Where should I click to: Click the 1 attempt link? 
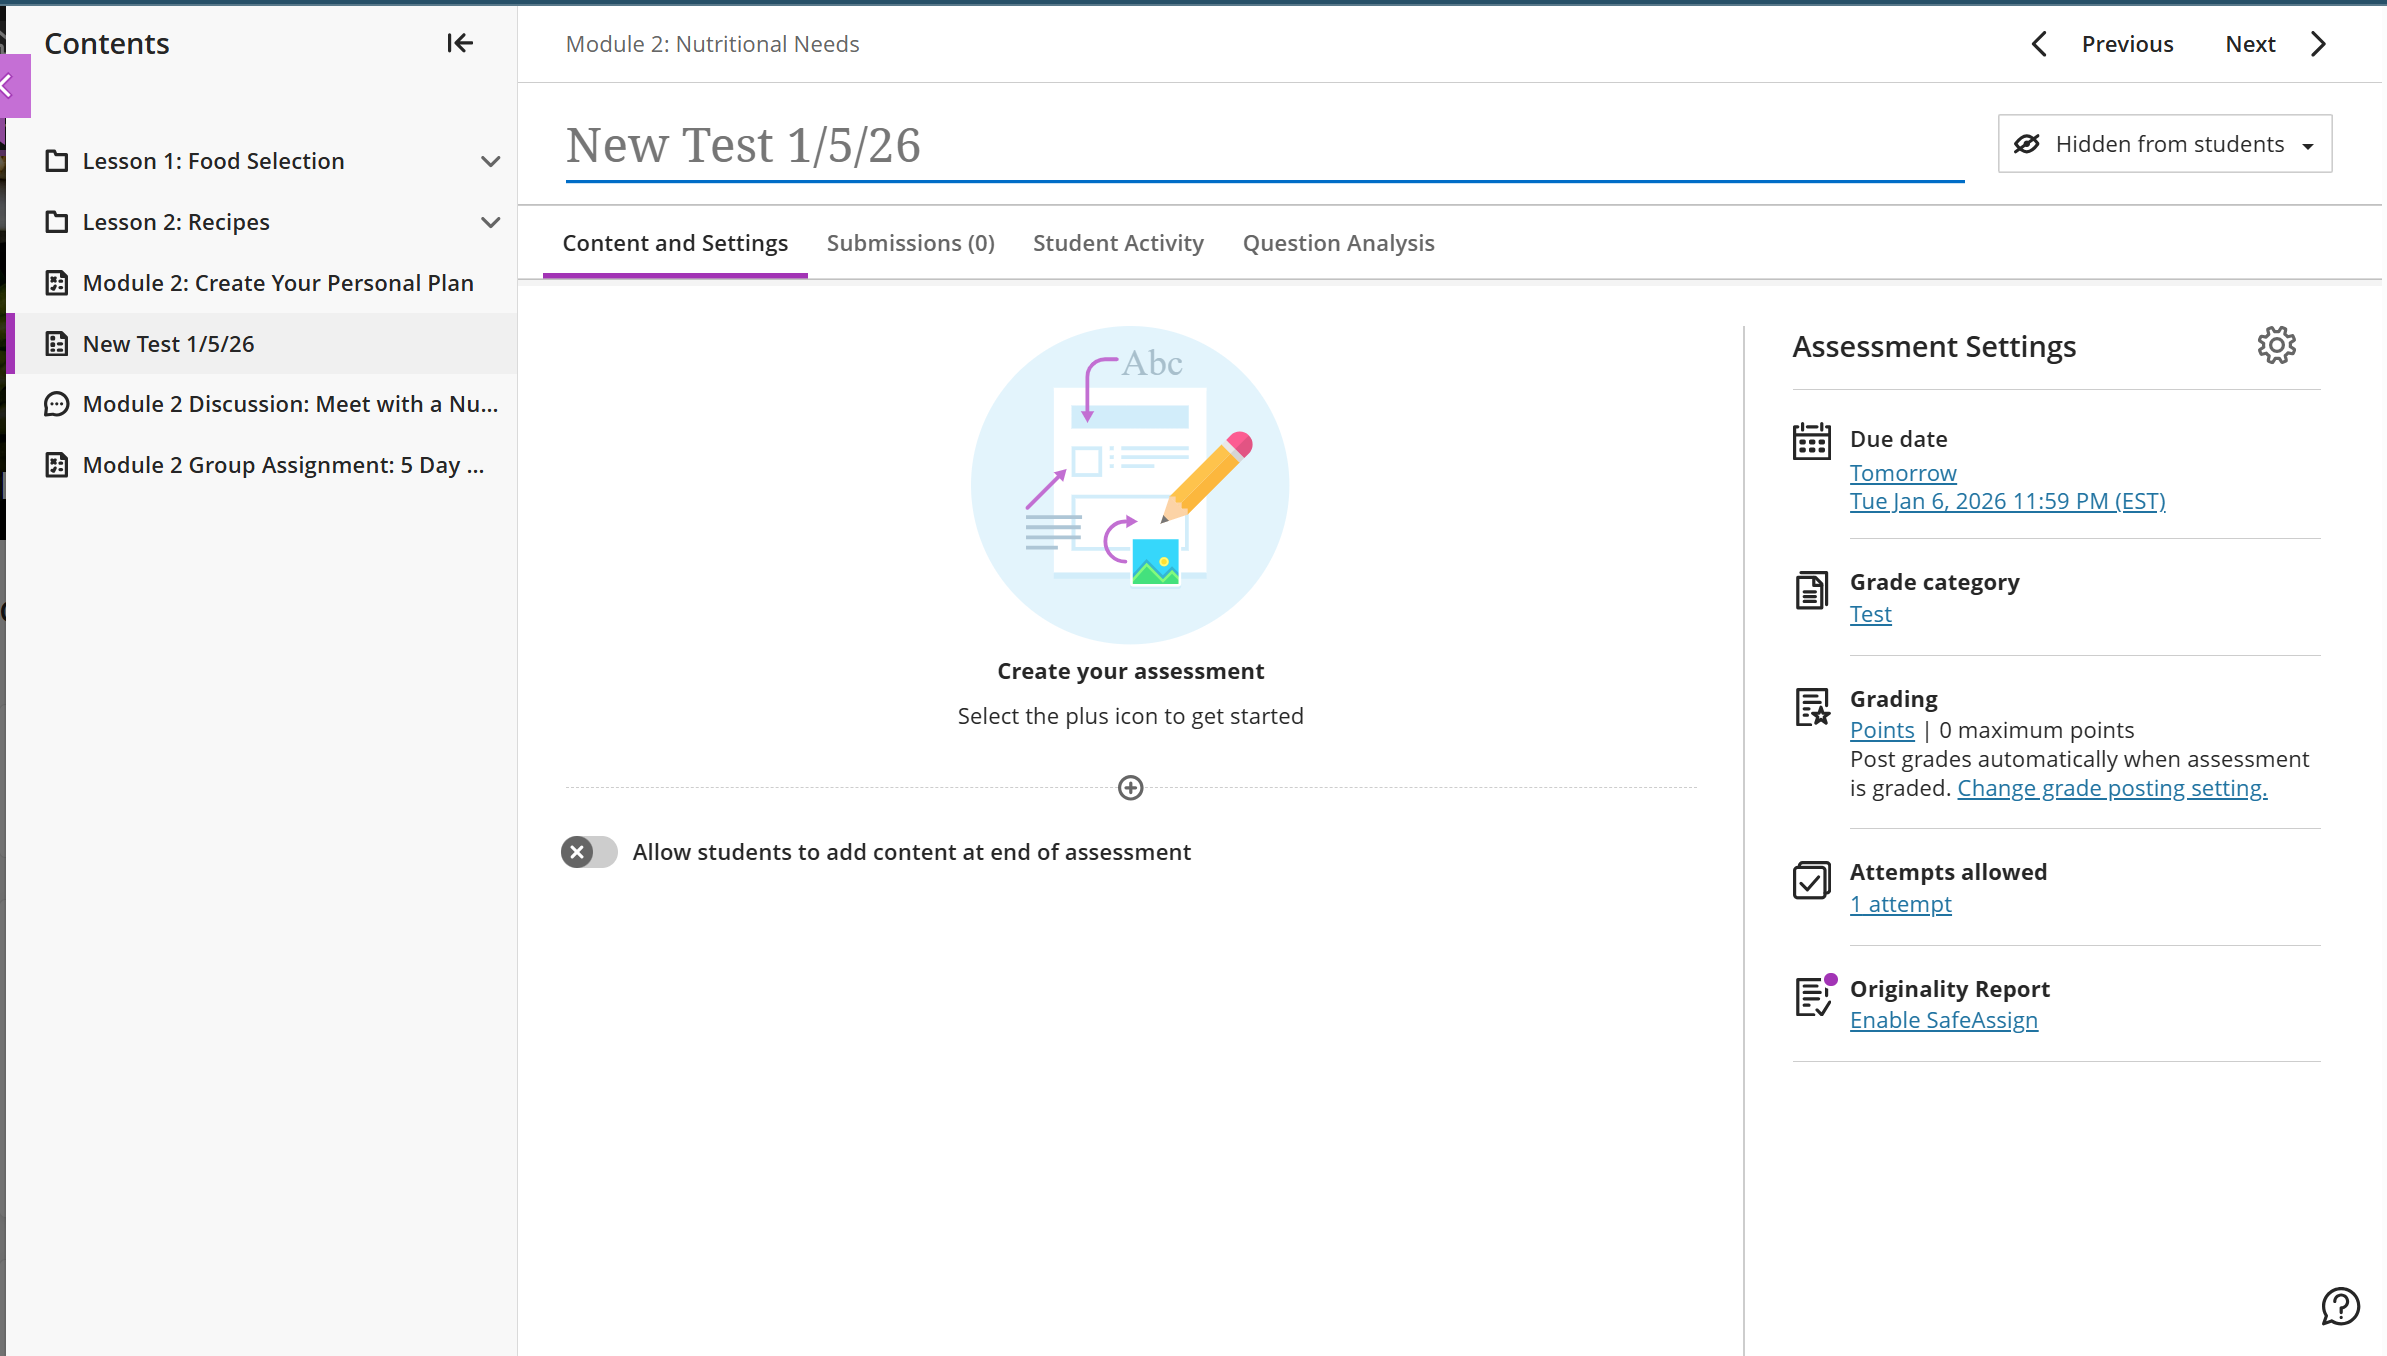tap(1900, 904)
